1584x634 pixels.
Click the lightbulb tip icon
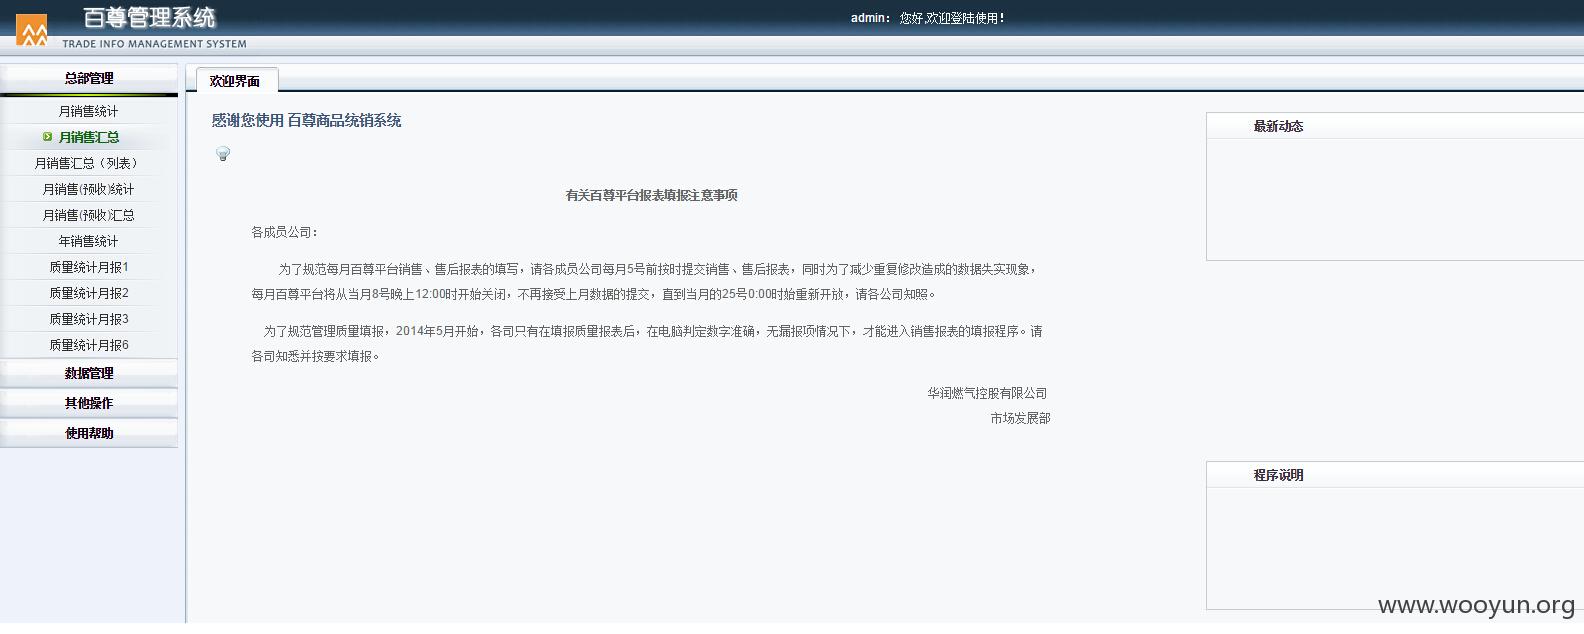tap(223, 154)
